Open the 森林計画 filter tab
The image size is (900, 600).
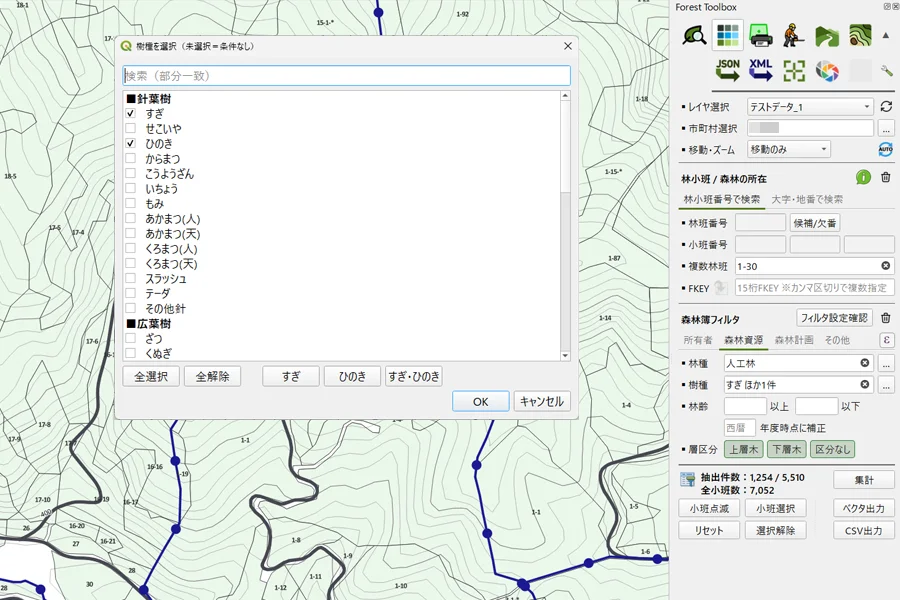point(794,340)
